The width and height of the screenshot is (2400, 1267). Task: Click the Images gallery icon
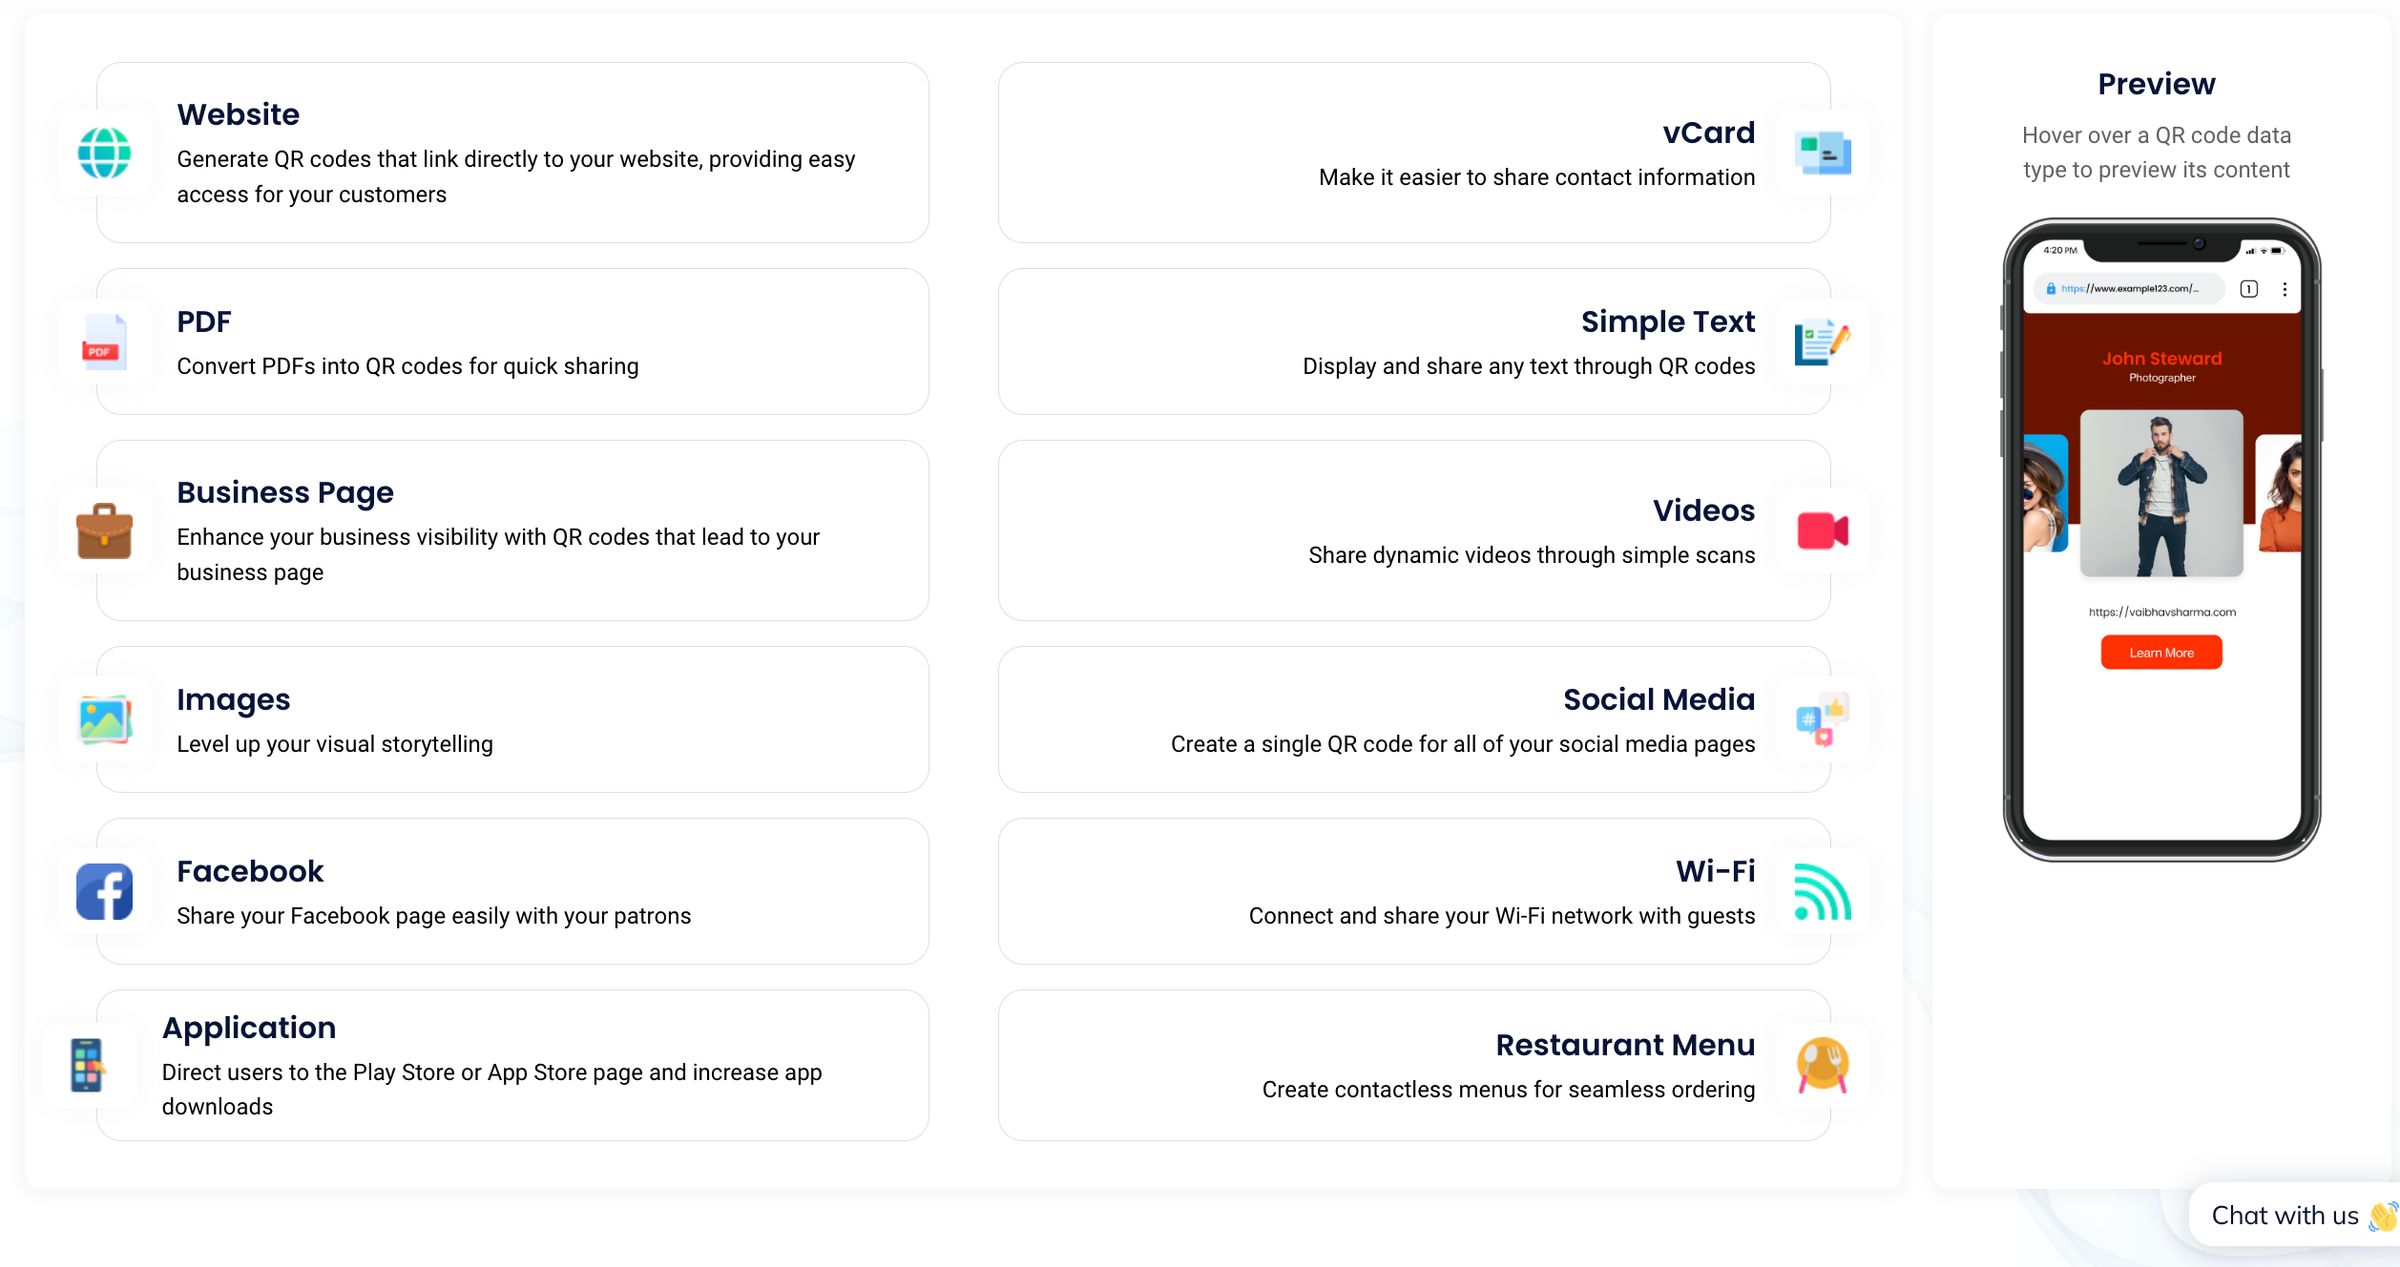tap(104, 719)
